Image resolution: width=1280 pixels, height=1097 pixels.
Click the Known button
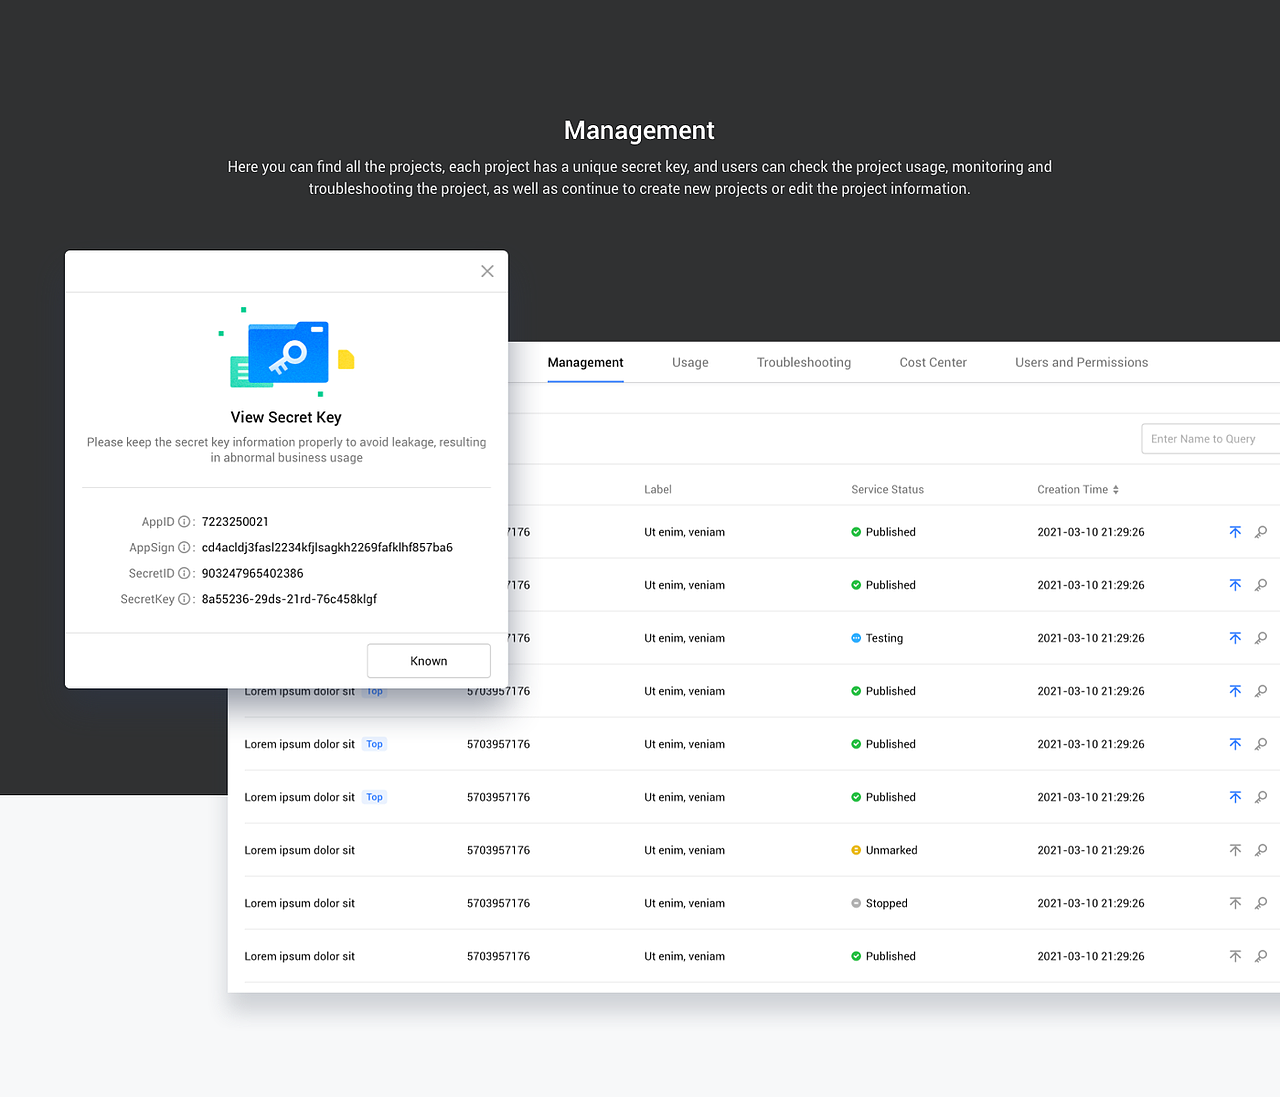click(429, 661)
